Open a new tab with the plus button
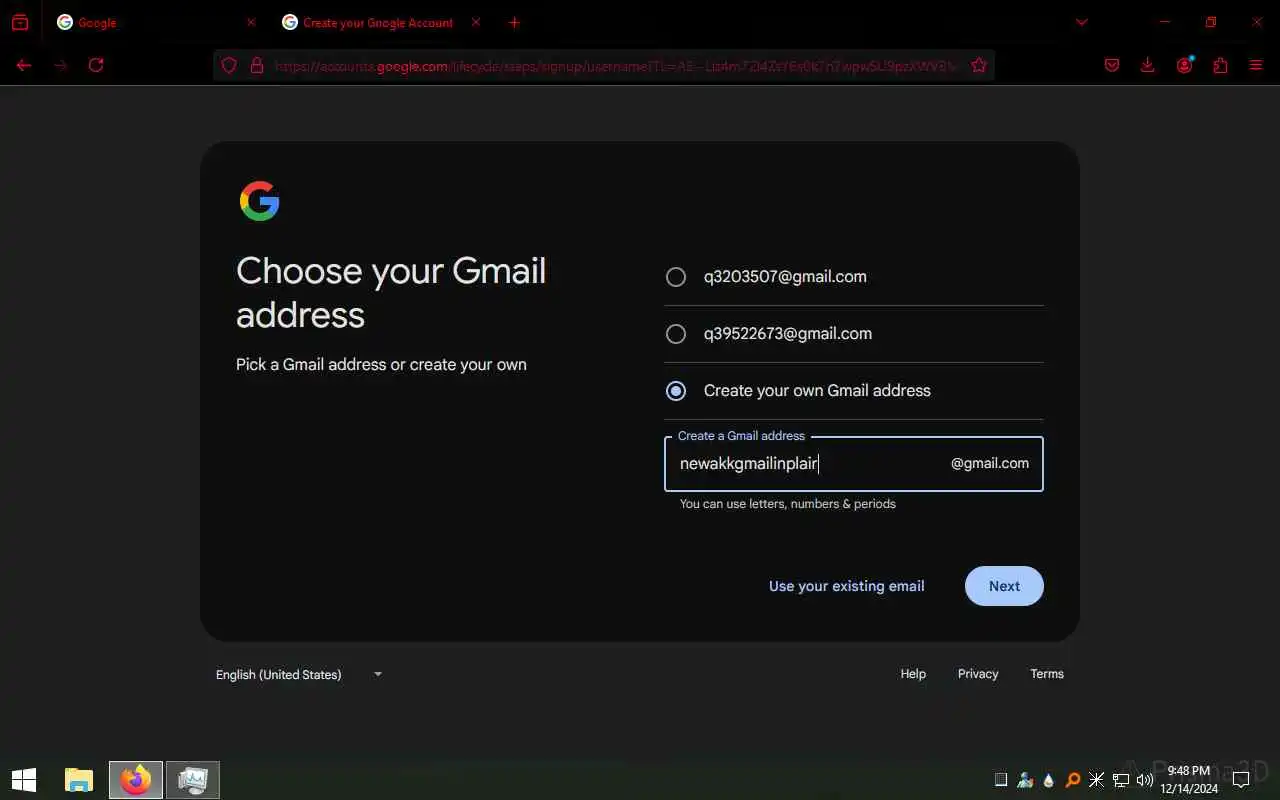Image resolution: width=1280 pixels, height=800 pixels. [514, 22]
